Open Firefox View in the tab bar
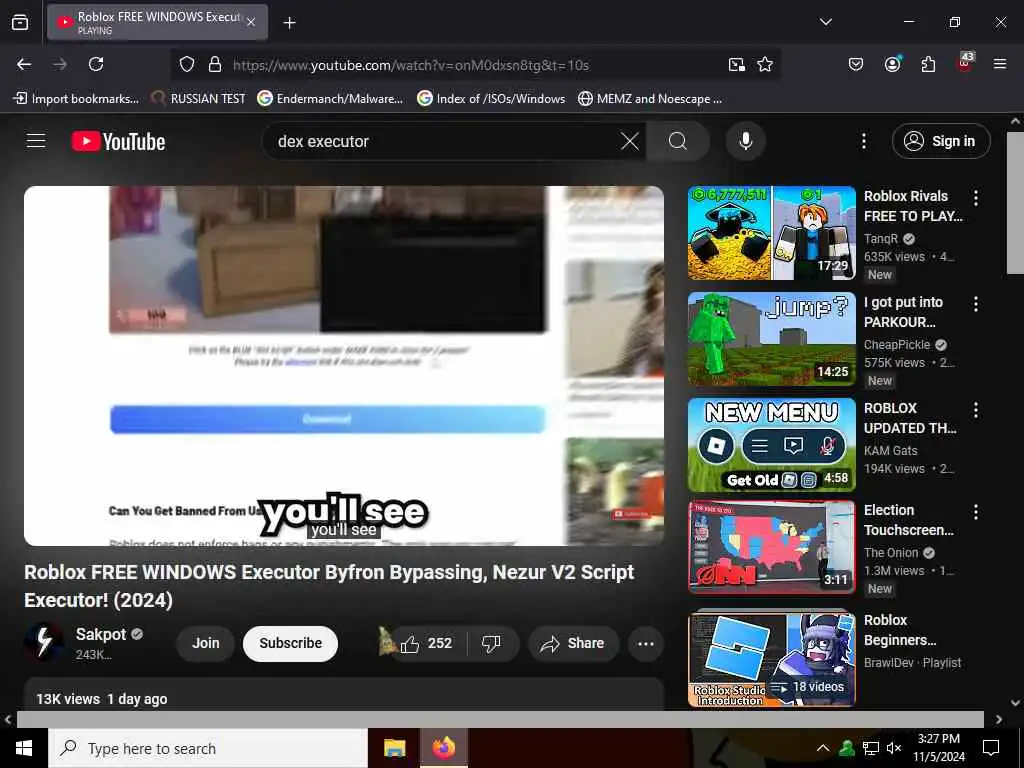Image resolution: width=1024 pixels, height=768 pixels. [x=20, y=22]
